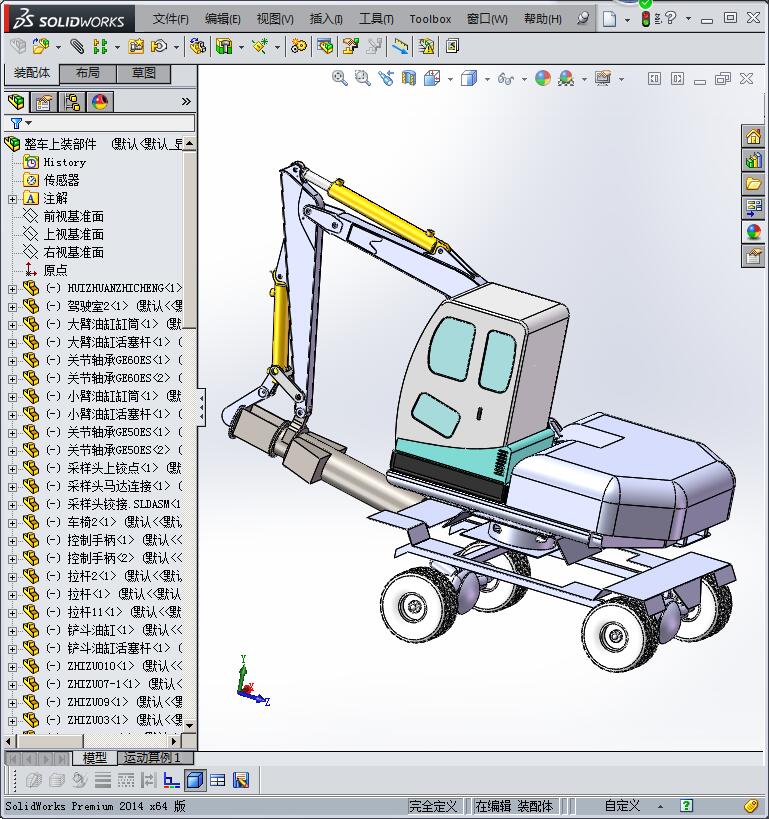Click the Move Component icon

pos(159,46)
